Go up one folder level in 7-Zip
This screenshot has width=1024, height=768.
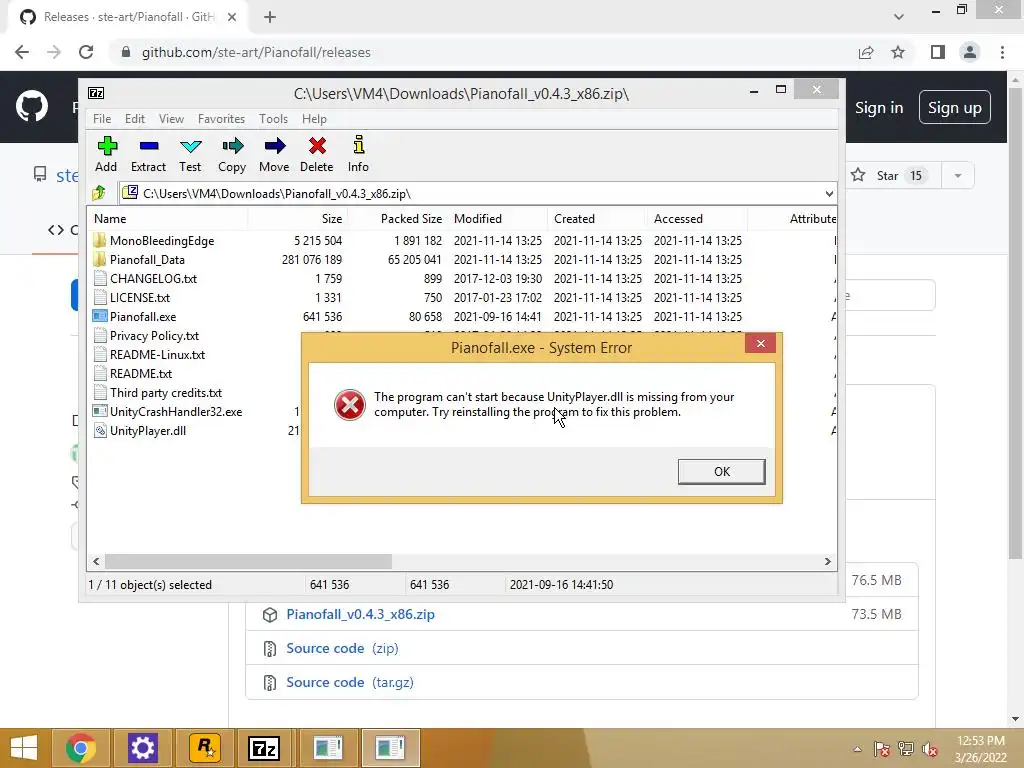pyautogui.click(x=99, y=193)
